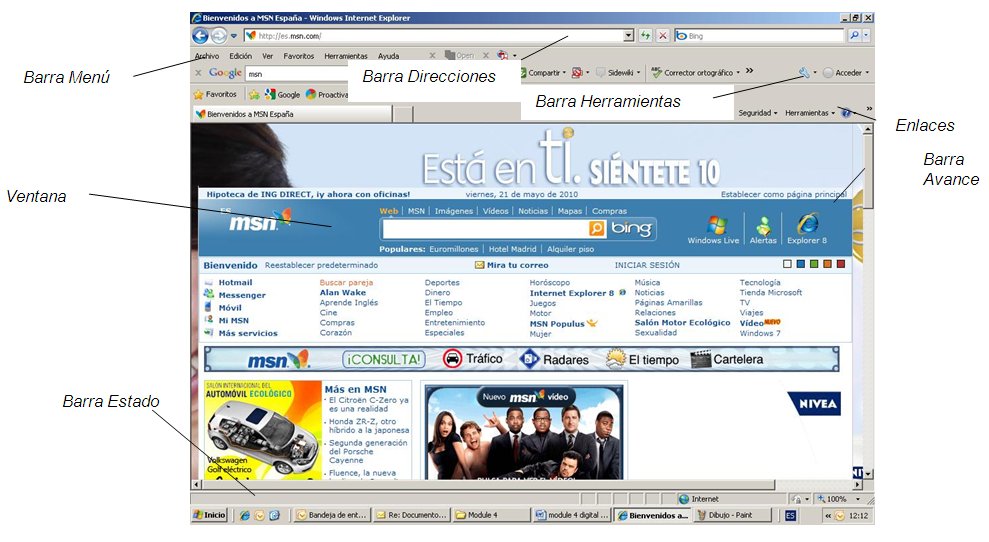Click the Tráfico icon in consulta banner

tap(452, 359)
